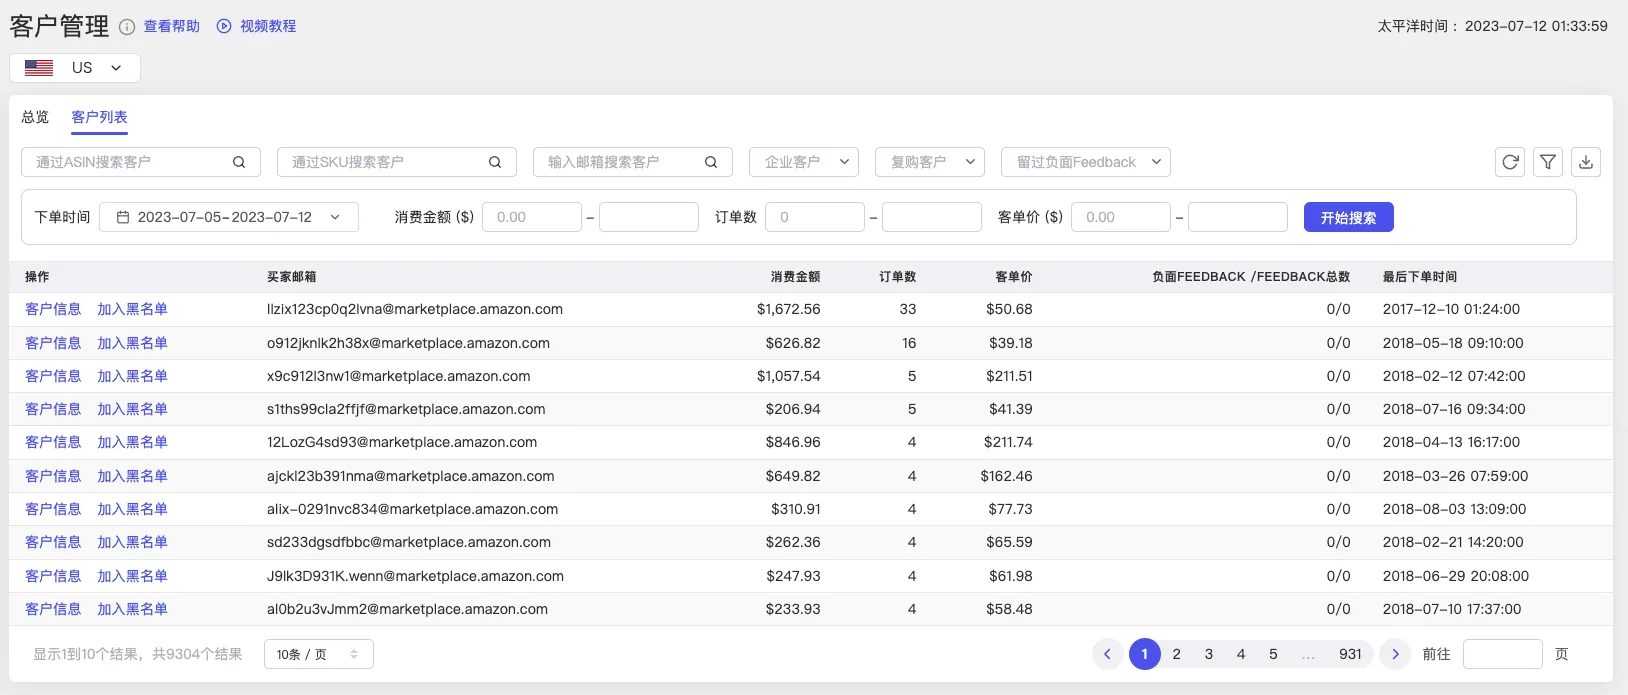1628x695 pixels.
Task: Switch to the 总览 tab
Action: (35, 117)
